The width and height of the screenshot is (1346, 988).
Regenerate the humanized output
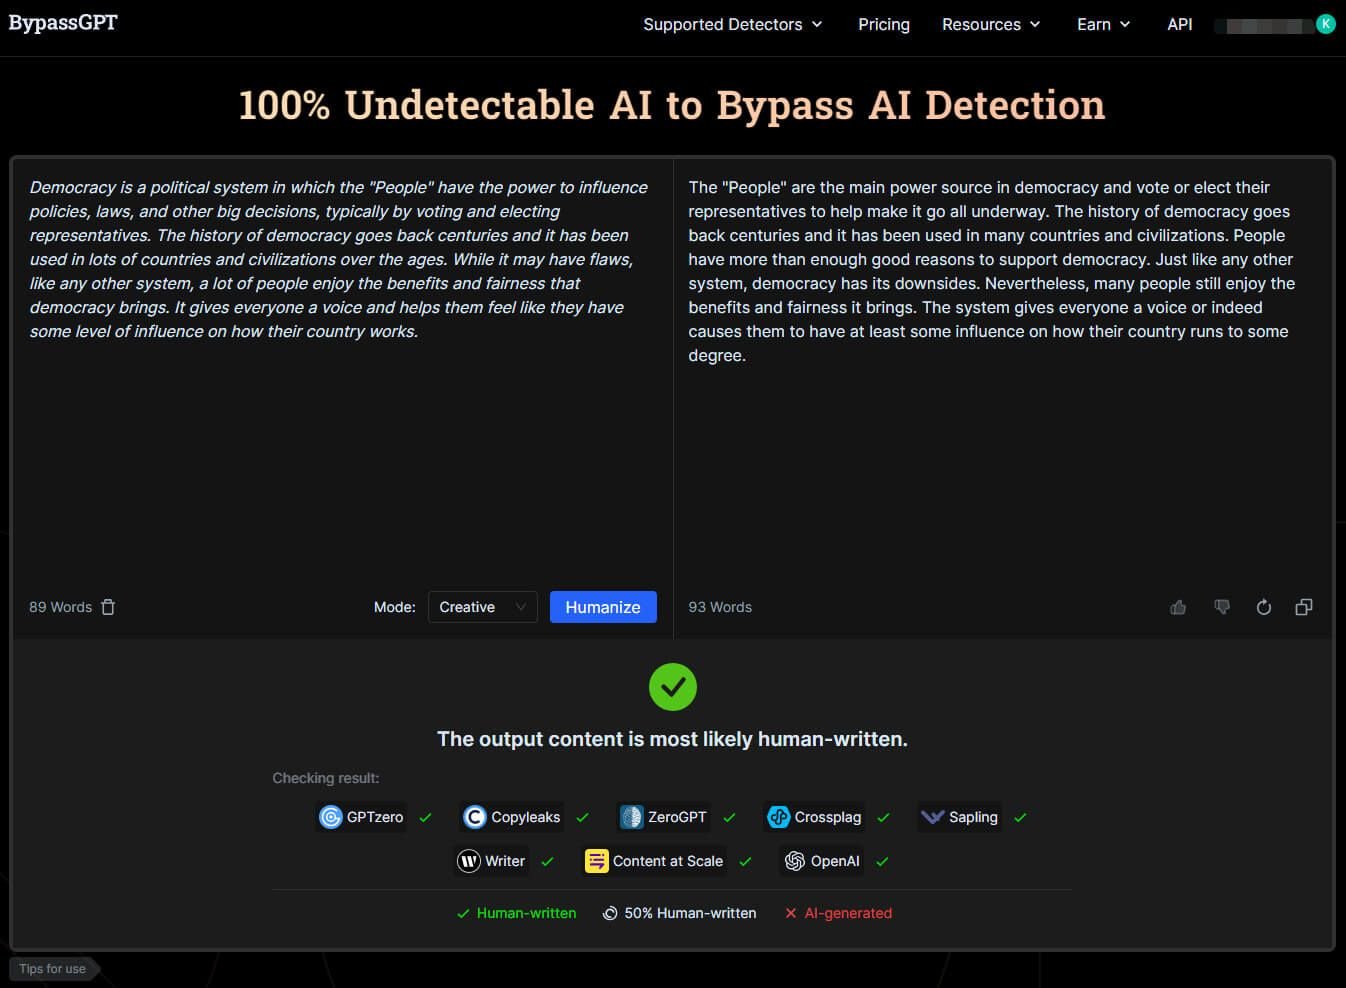1263,607
